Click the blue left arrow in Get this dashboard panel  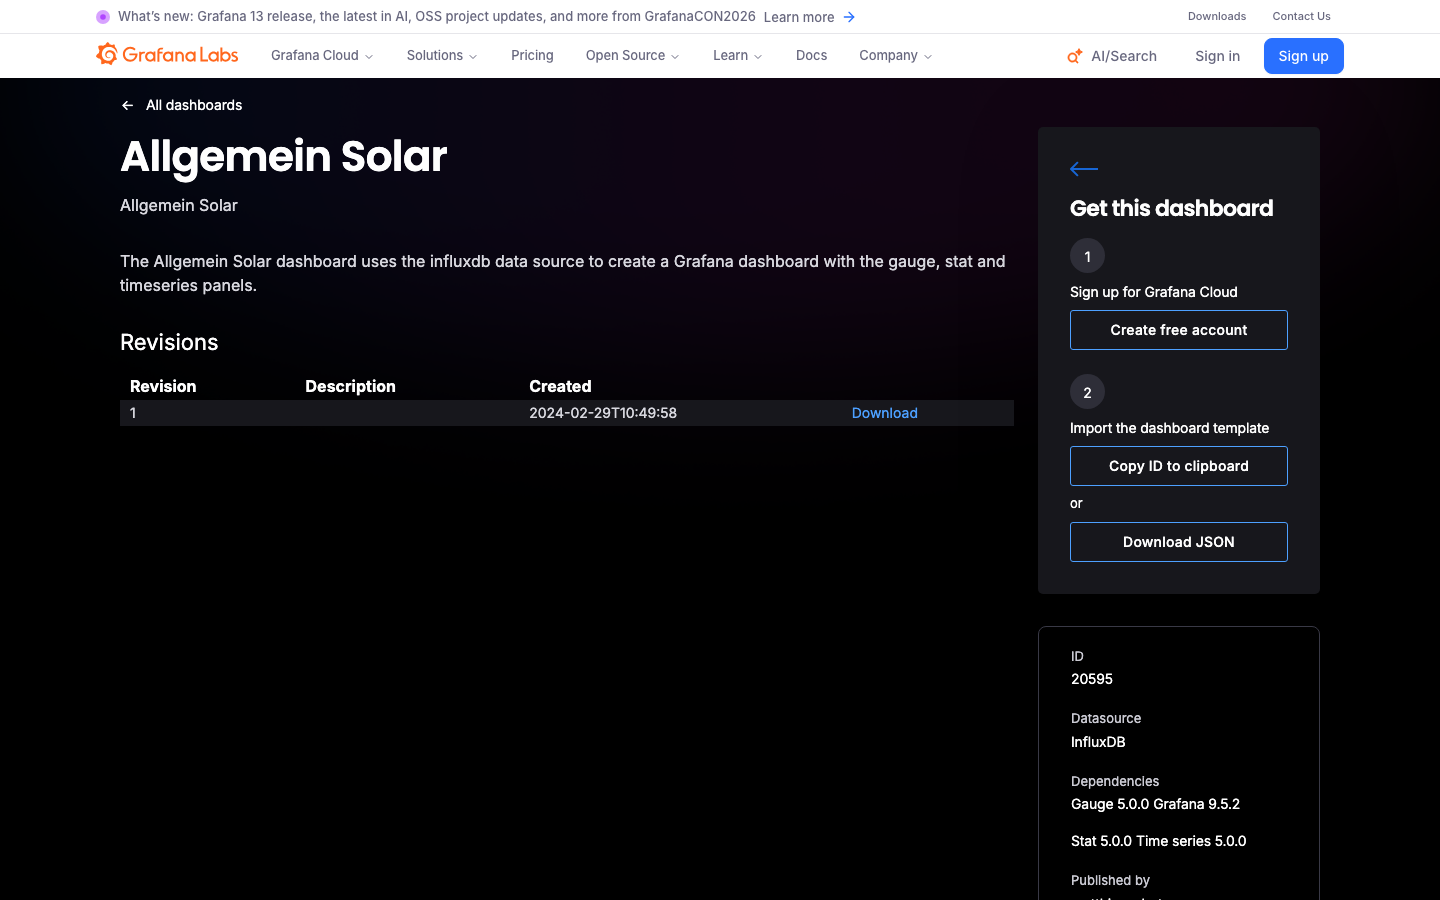pyautogui.click(x=1084, y=169)
